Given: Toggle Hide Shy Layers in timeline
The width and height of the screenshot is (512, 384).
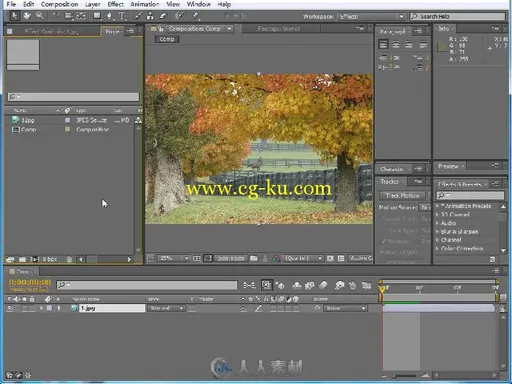Looking at the screenshot, I should 296,285.
